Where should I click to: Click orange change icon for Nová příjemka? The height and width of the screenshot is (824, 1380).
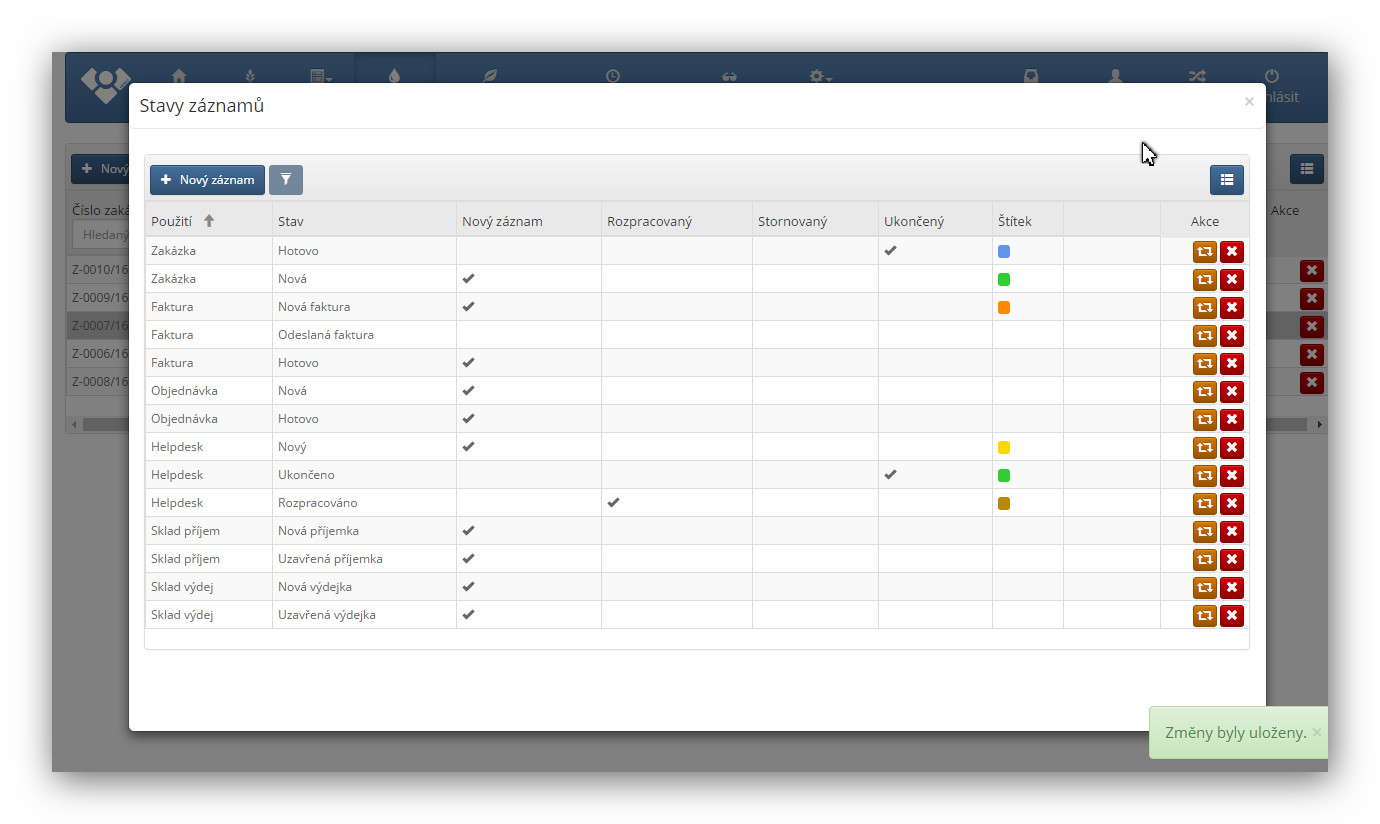pyautogui.click(x=1204, y=532)
